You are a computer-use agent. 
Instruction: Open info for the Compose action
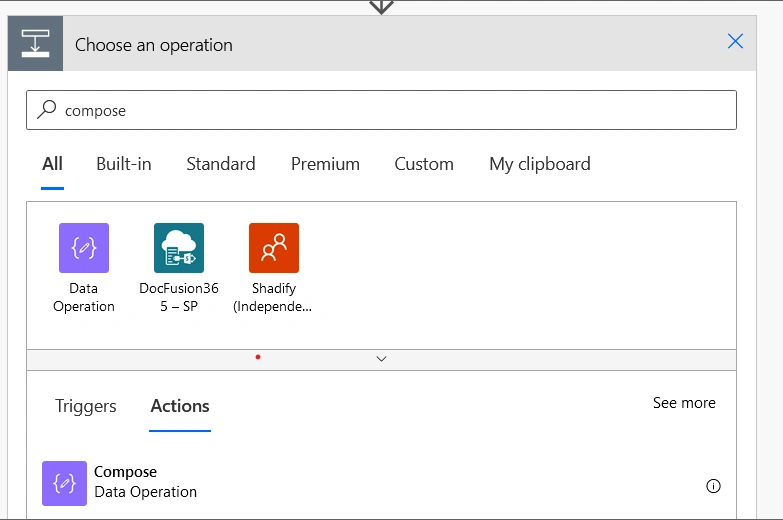tap(713, 486)
